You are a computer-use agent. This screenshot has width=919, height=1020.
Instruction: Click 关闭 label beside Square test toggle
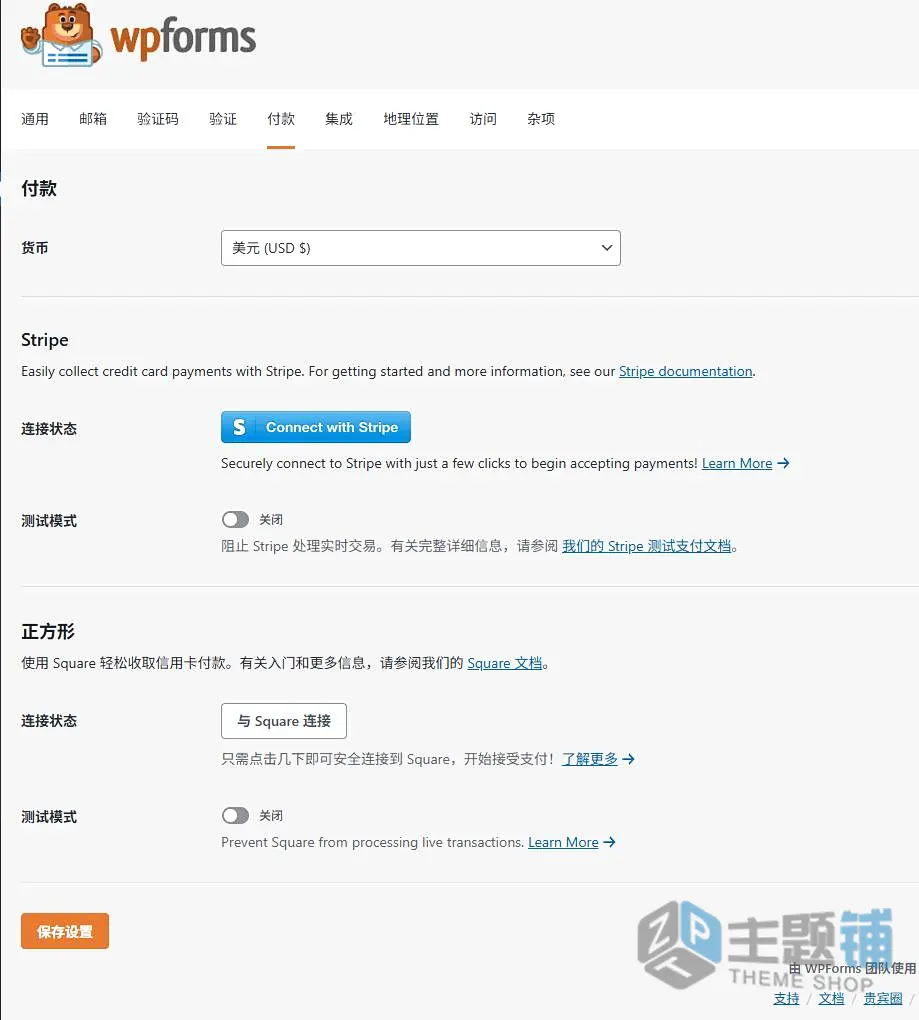tap(271, 816)
